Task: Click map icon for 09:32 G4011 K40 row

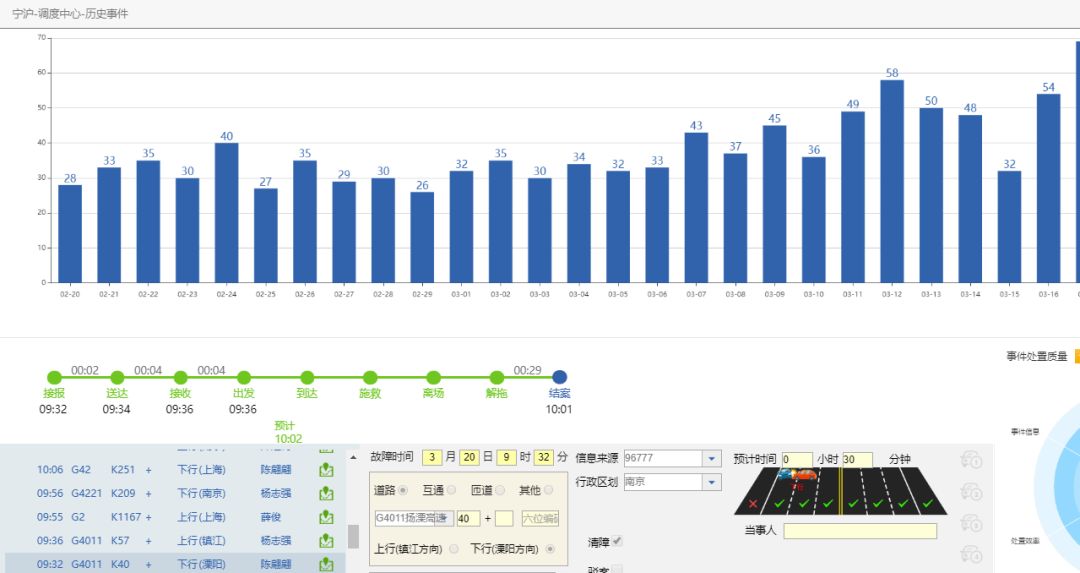Action: tap(326, 565)
